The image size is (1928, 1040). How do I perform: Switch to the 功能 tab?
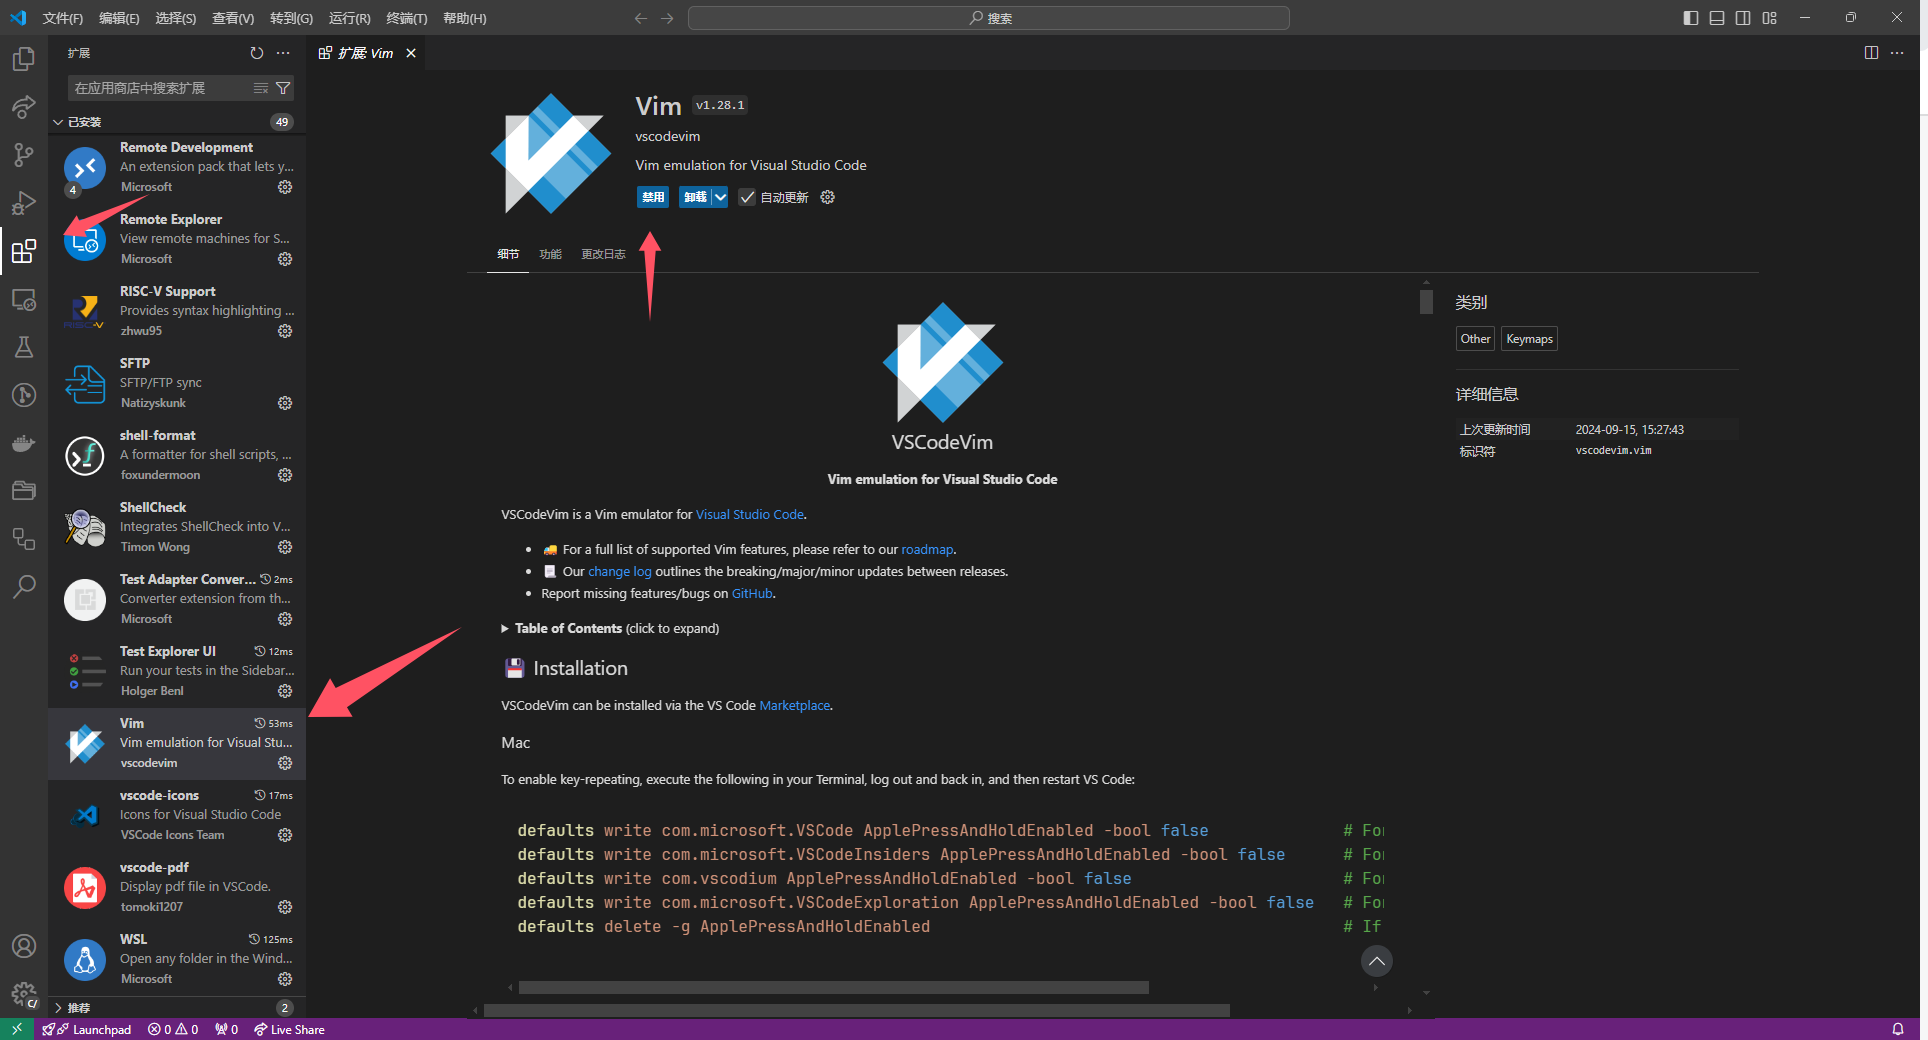coord(550,254)
